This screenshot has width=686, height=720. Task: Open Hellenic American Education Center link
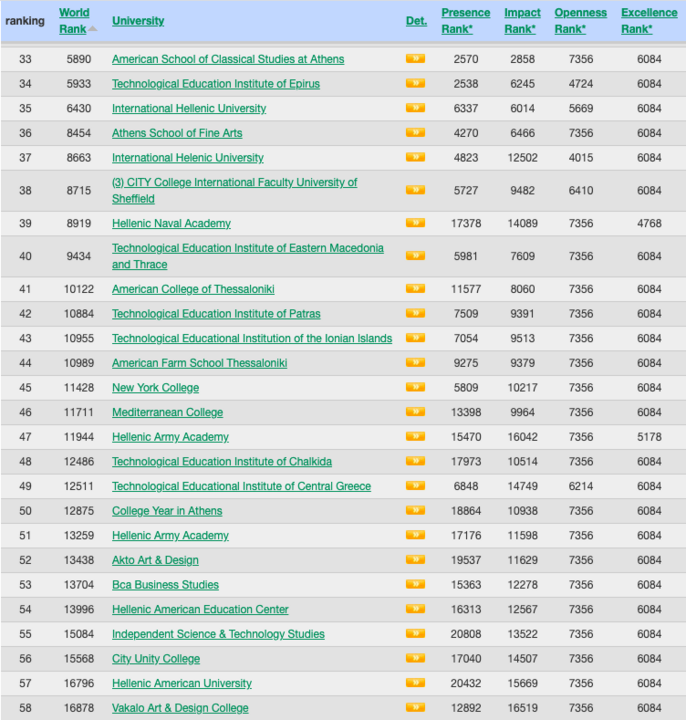pyautogui.click(x=200, y=610)
